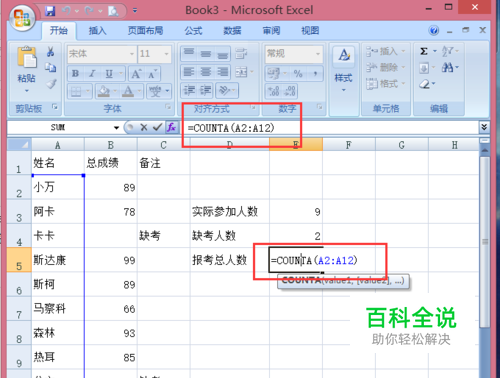Image resolution: width=500 pixels, height=378 pixels.
Task: Increase decimal places
Action: pos(274,91)
